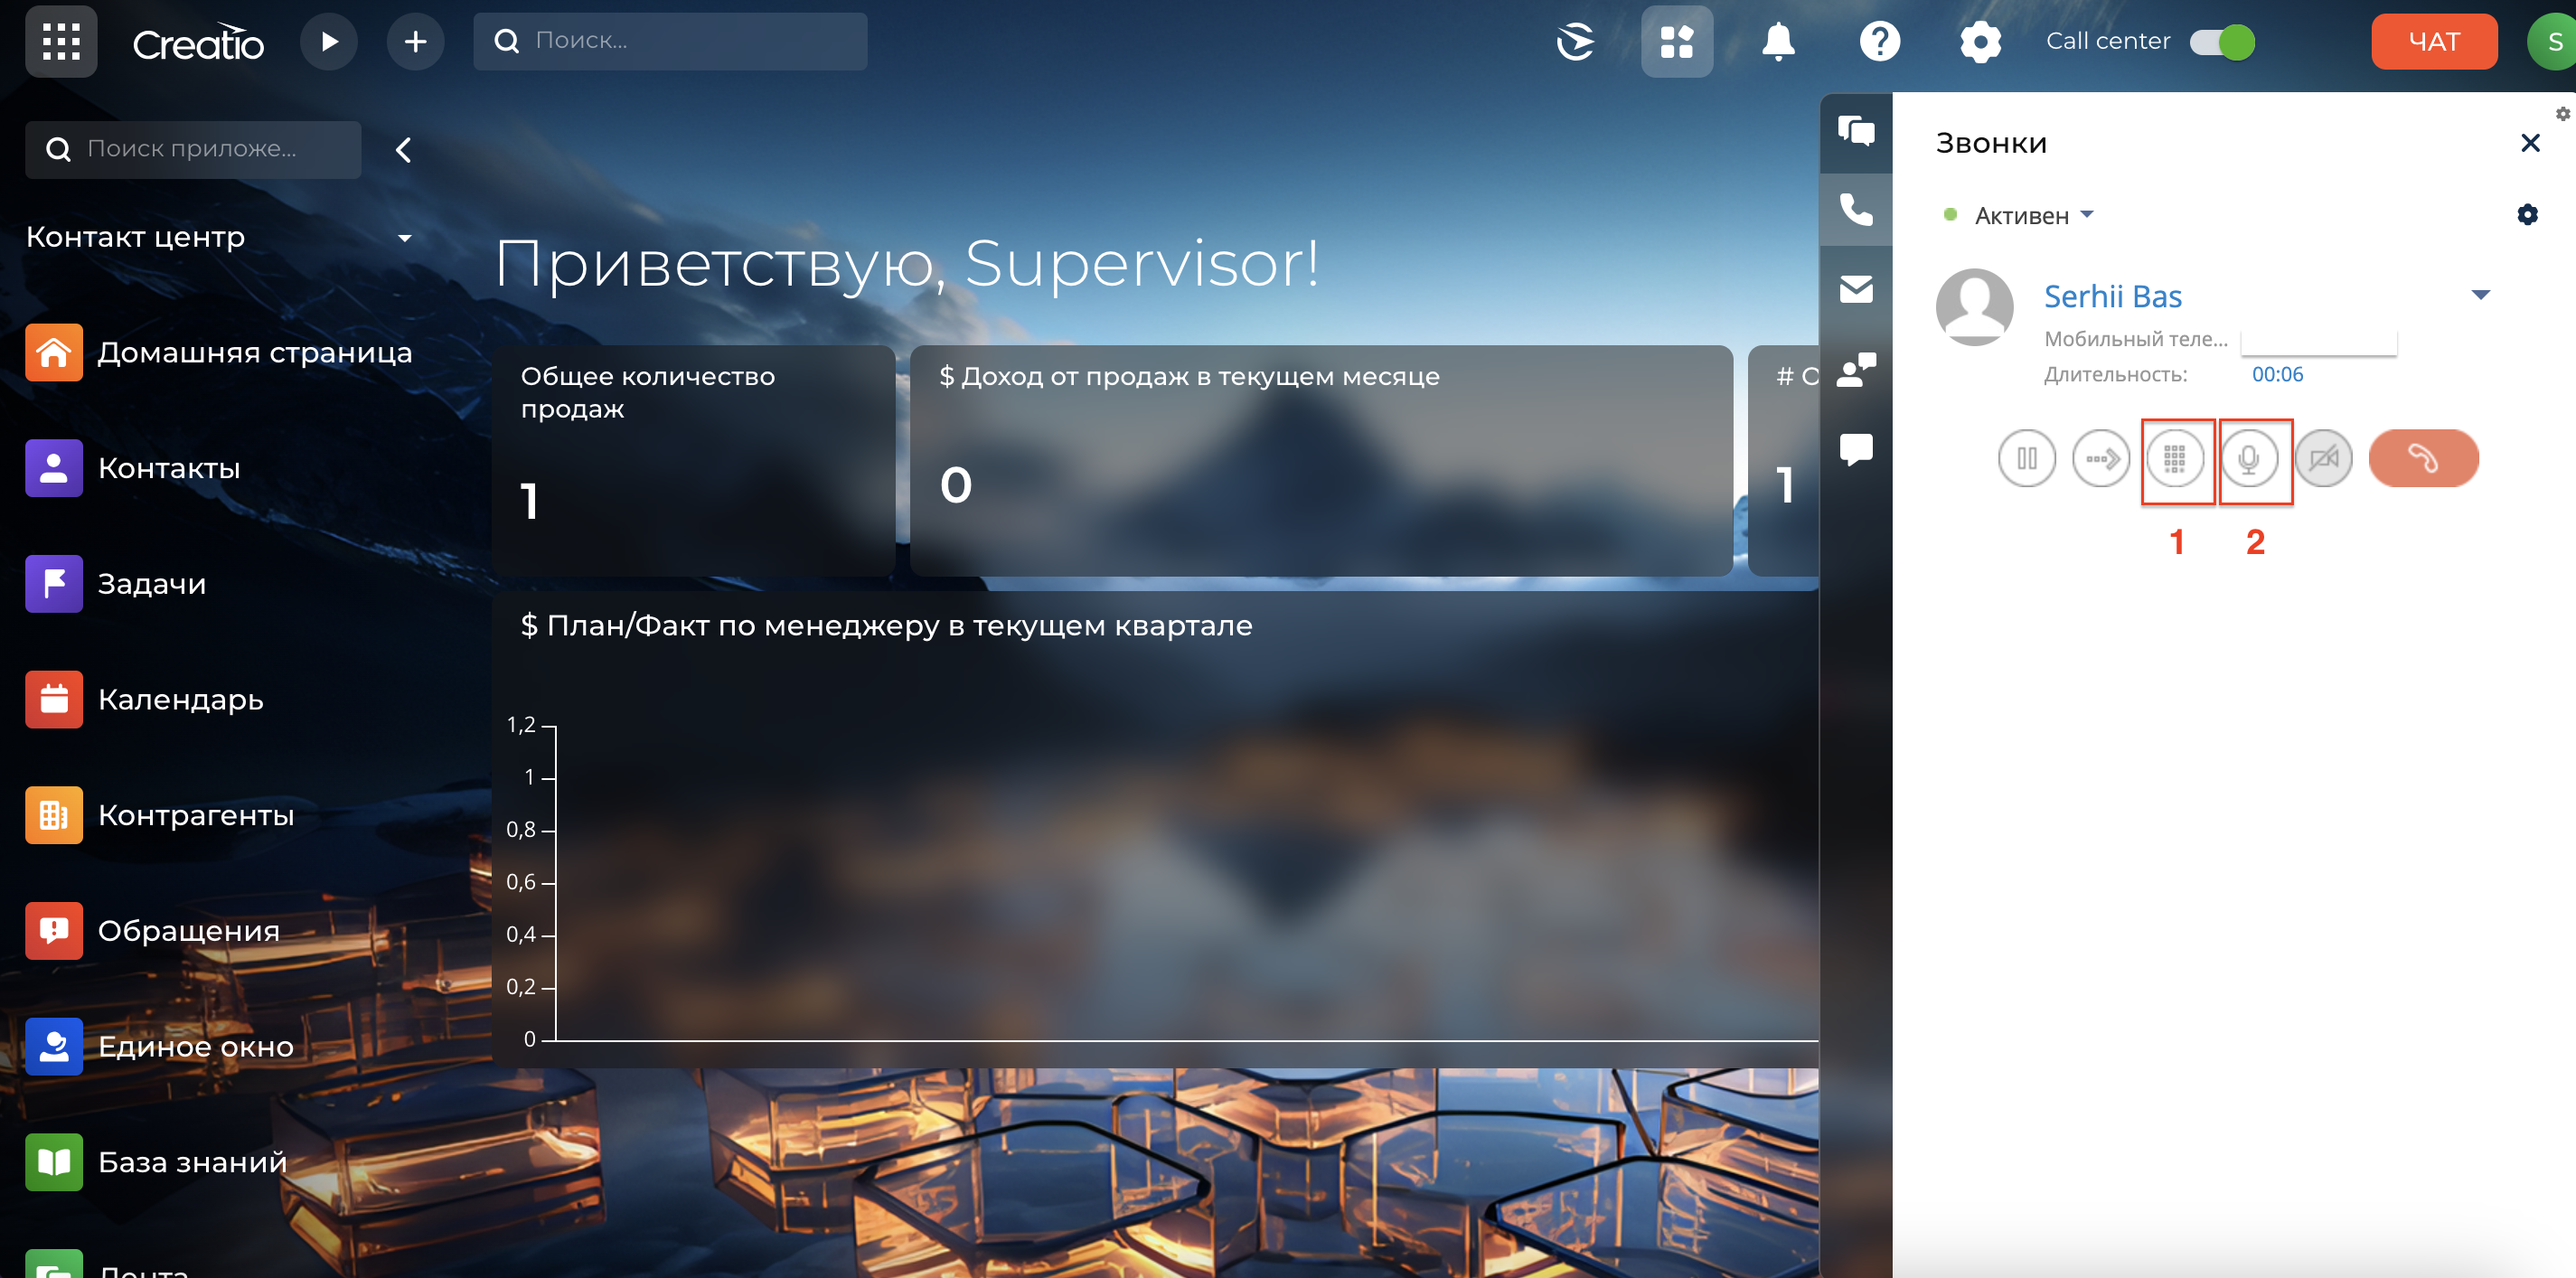Open the app launcher grid icon
The image size is (2576, 1278).
pos(61,41)
